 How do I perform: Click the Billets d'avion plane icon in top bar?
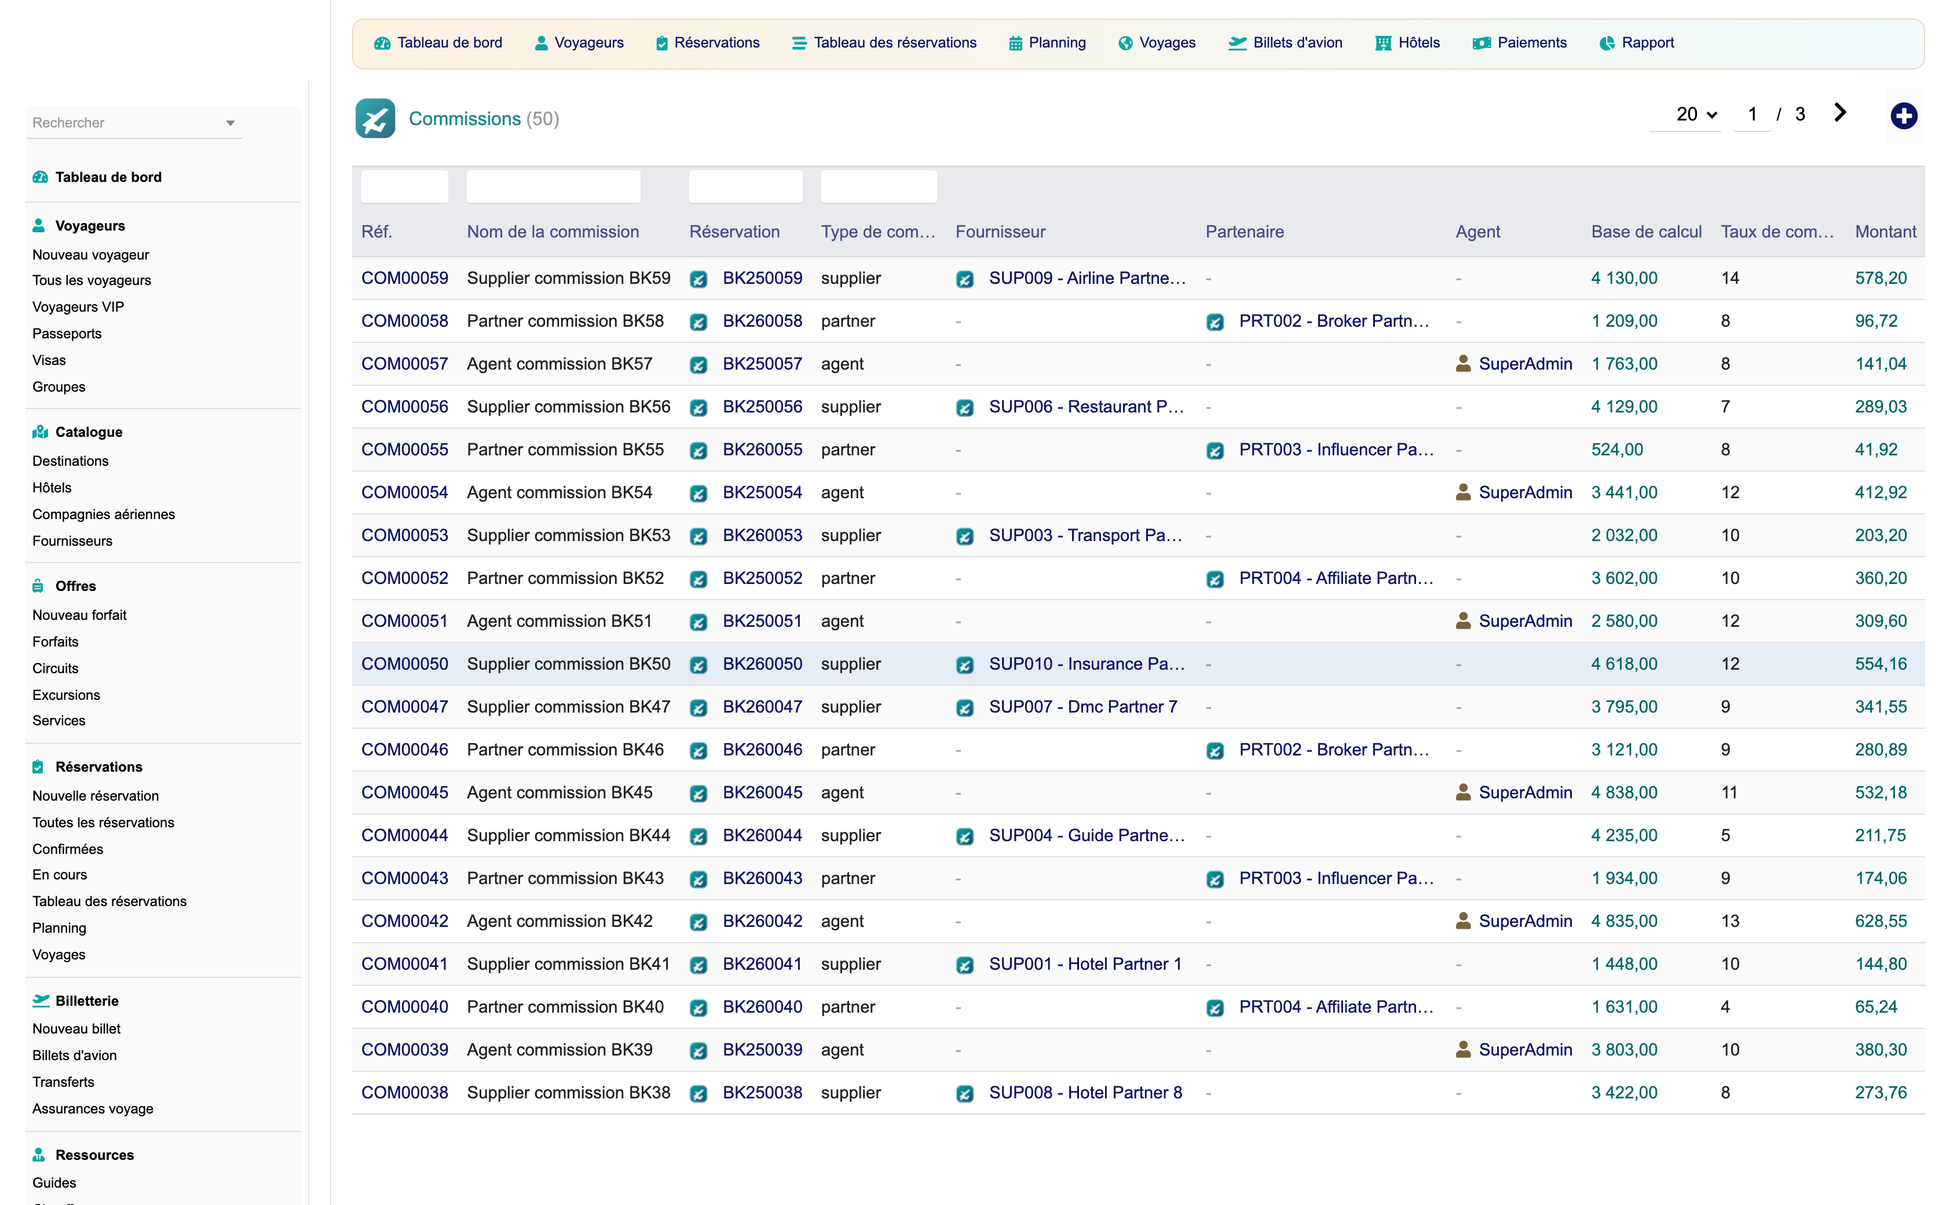pyautogui.click(x=1237, y=43)
